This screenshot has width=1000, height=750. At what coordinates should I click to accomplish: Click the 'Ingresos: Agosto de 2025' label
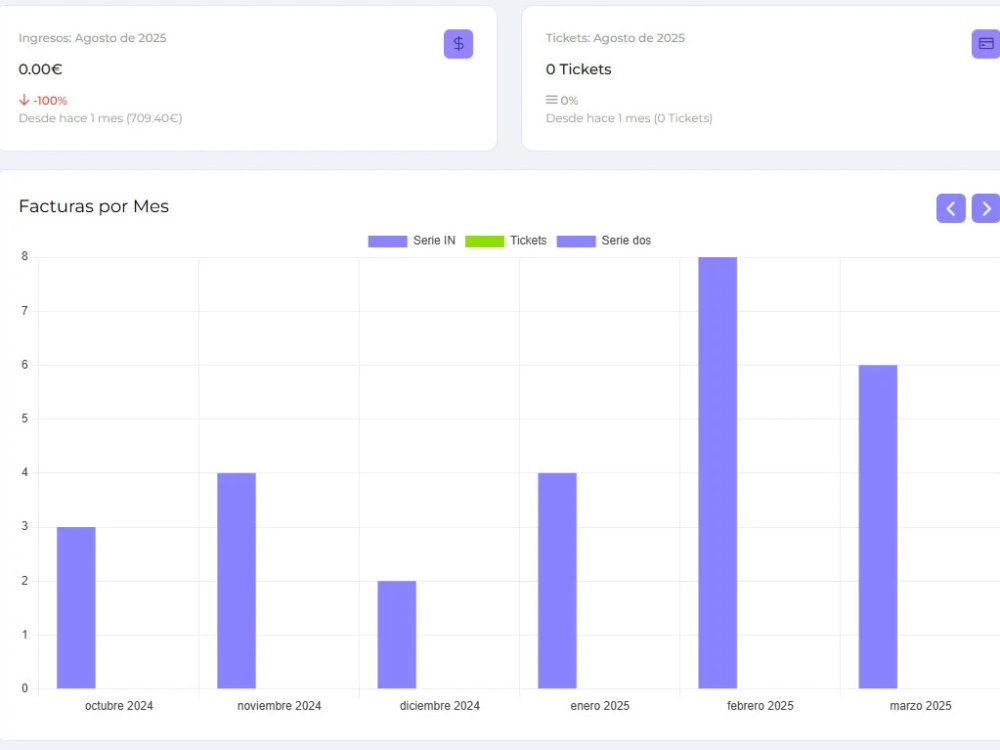pos(92,38)
